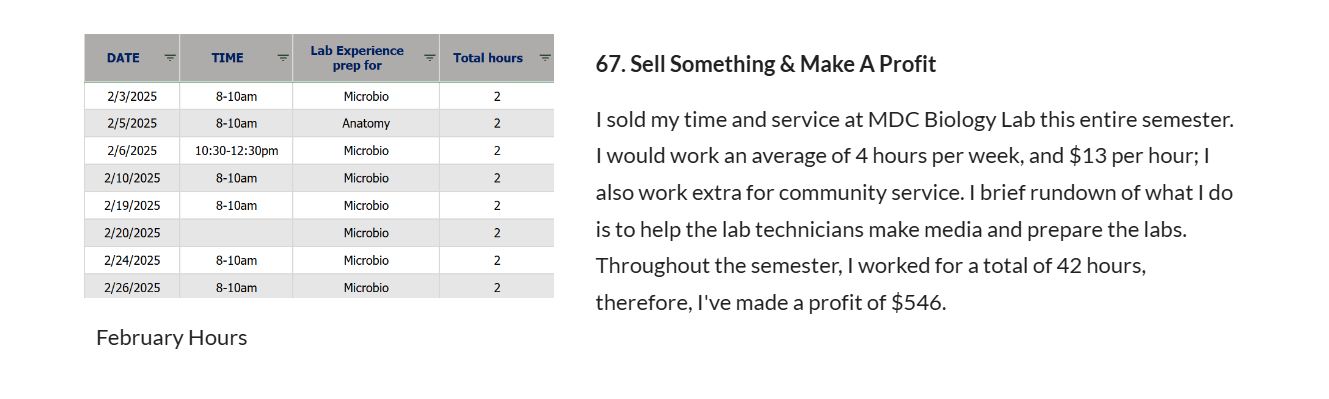Open the Total hours filter icon
This screenshot has width=1329, height=399.
click(545, 58)
